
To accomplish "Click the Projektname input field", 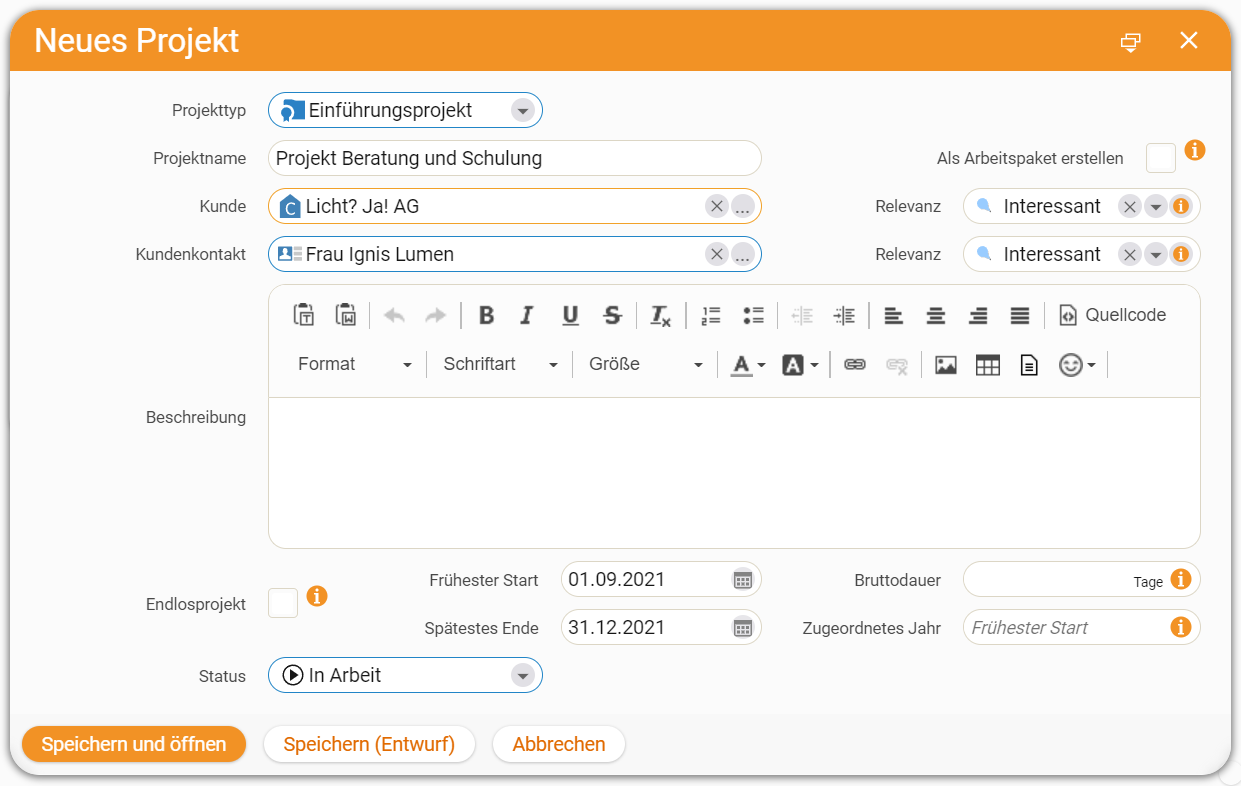I will pos(515,158).
